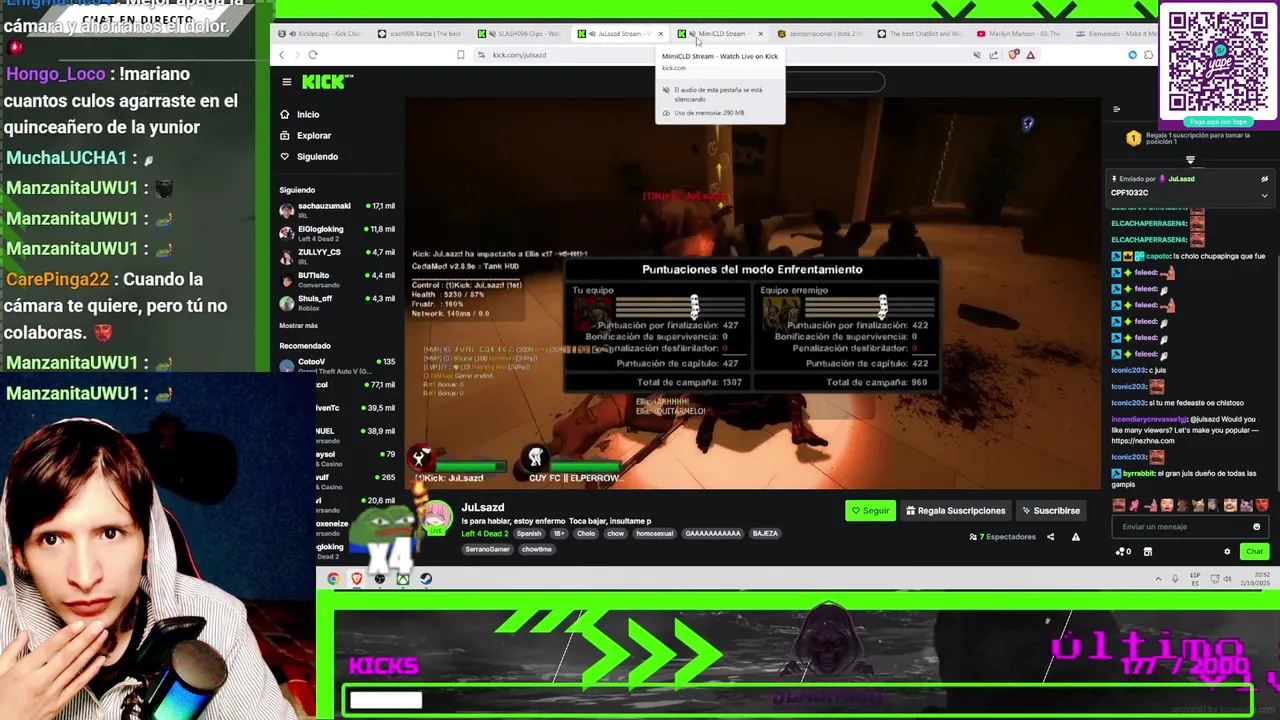Open ZULLYY_CS channel in following list
The height and width of the screenshot is (720, 1280).
click(338, 255)
